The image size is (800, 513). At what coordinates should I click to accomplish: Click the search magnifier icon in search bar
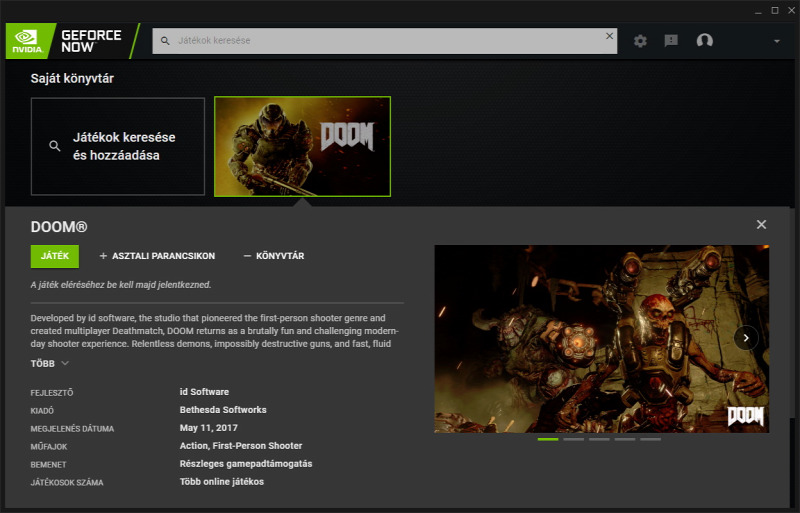click(x=165, y=41)
